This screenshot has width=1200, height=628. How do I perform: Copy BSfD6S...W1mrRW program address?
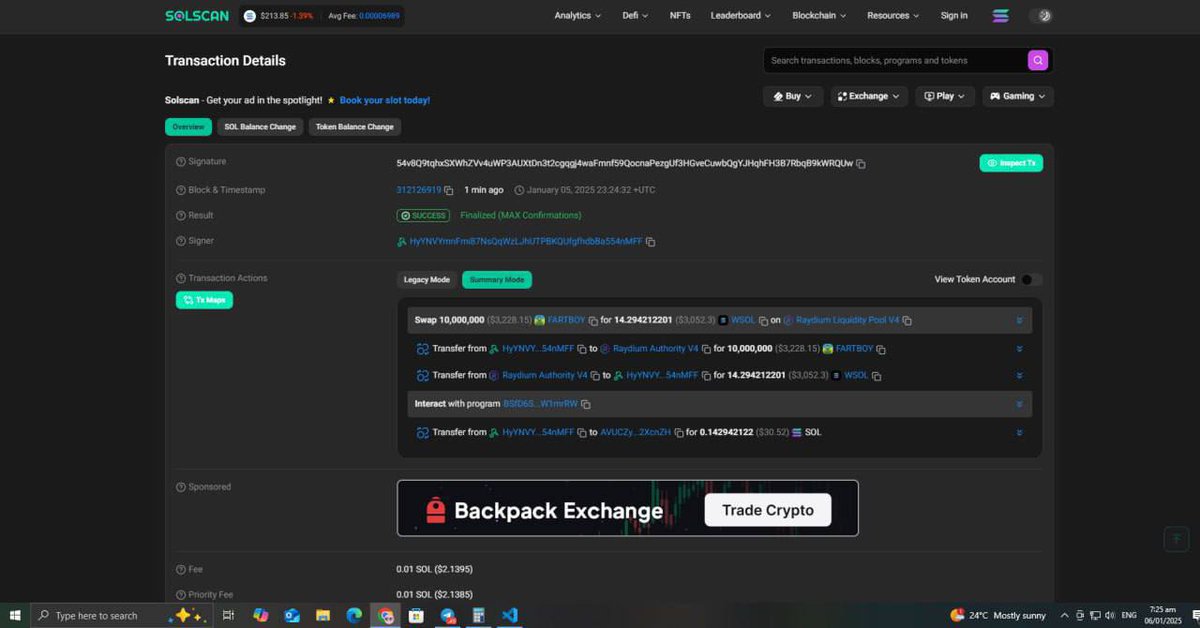586,404
